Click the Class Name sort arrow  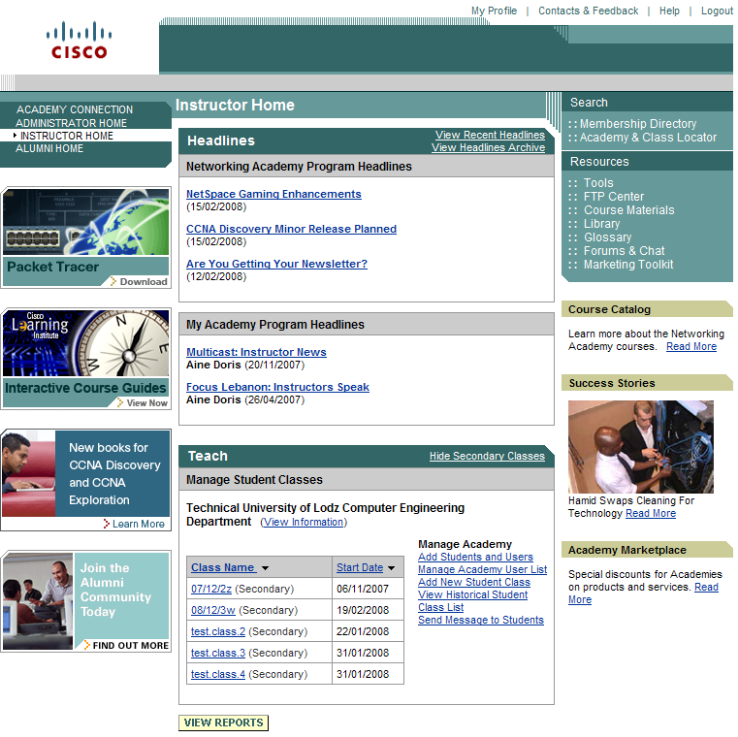[x=265, y=569]
